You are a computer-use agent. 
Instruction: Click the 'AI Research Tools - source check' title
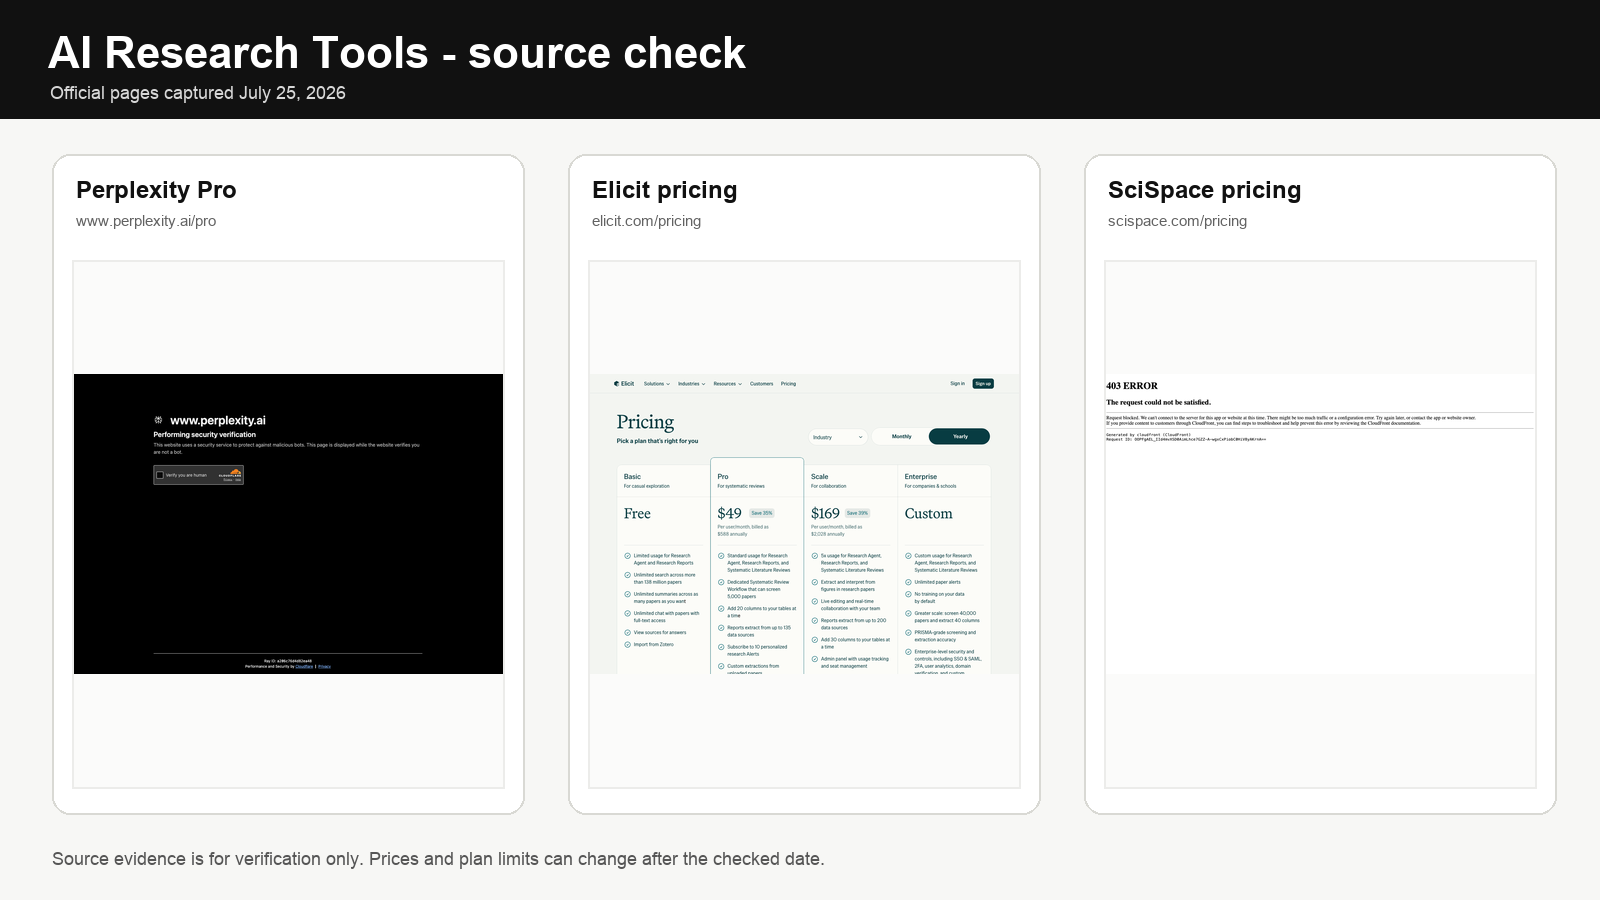coord(397,53)
